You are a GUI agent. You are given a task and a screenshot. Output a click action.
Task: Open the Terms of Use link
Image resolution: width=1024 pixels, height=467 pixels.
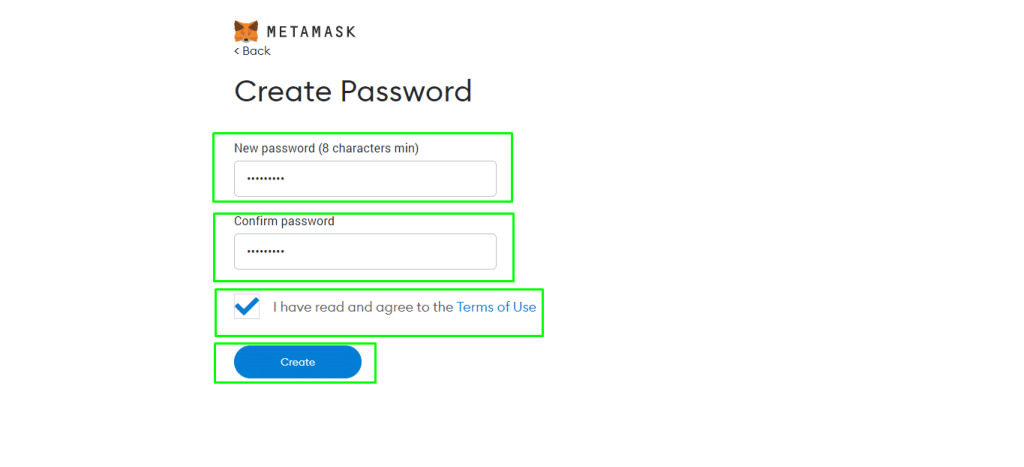[496, 307]
